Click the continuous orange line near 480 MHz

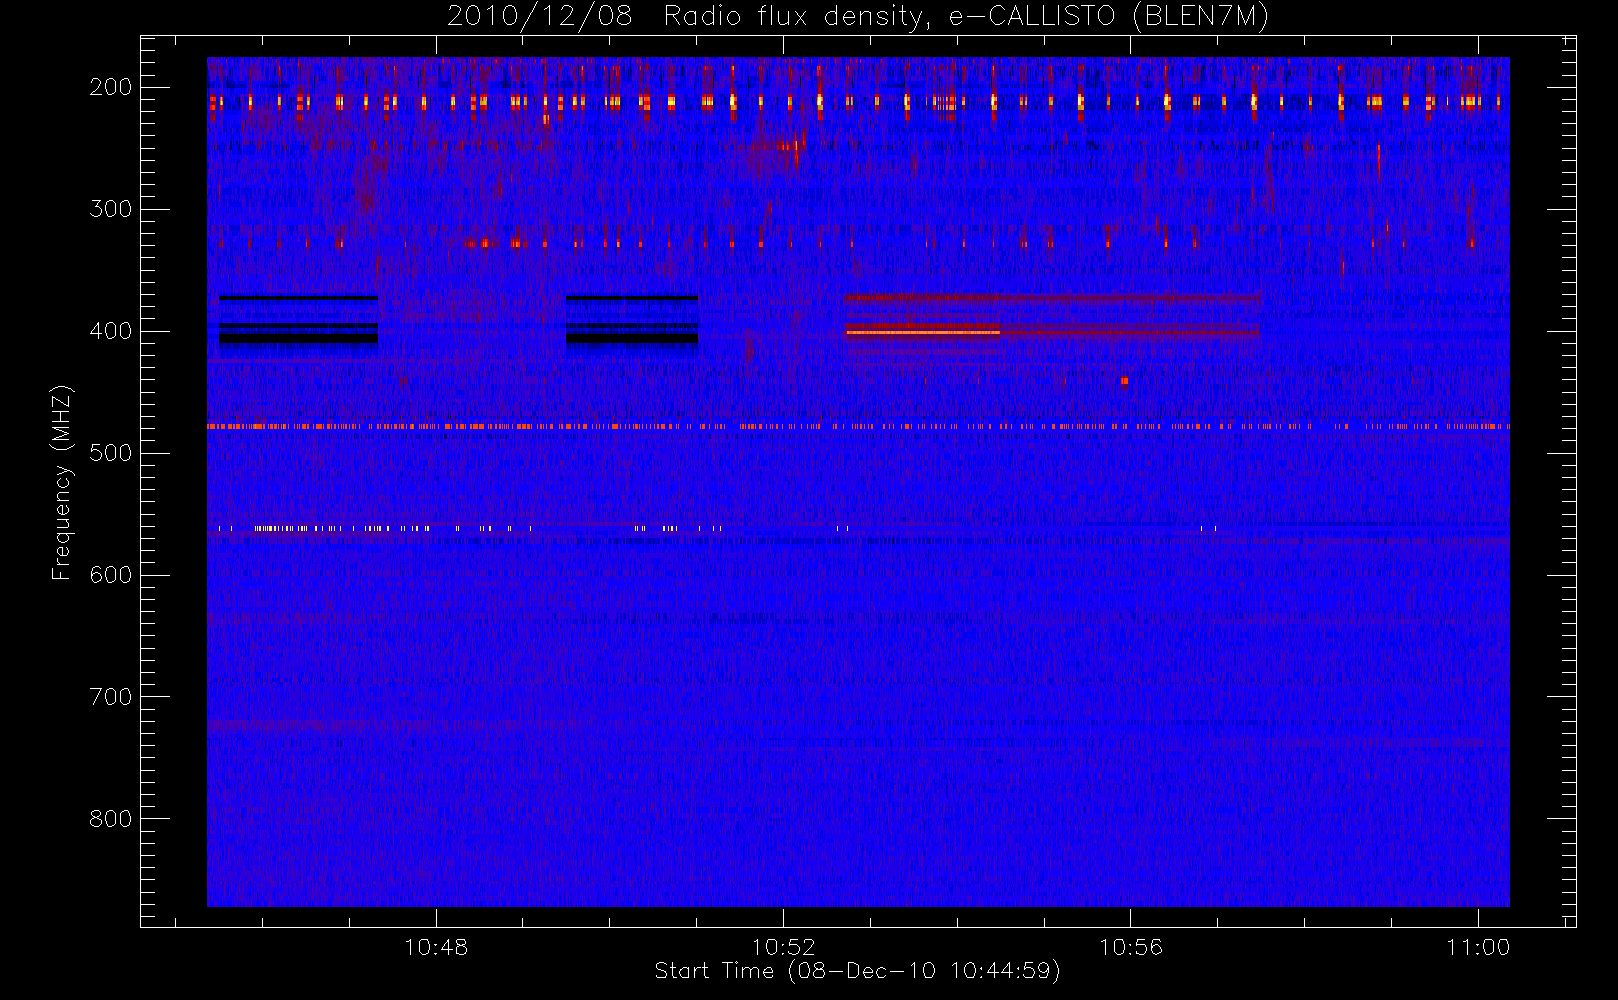tap(858, 426)
